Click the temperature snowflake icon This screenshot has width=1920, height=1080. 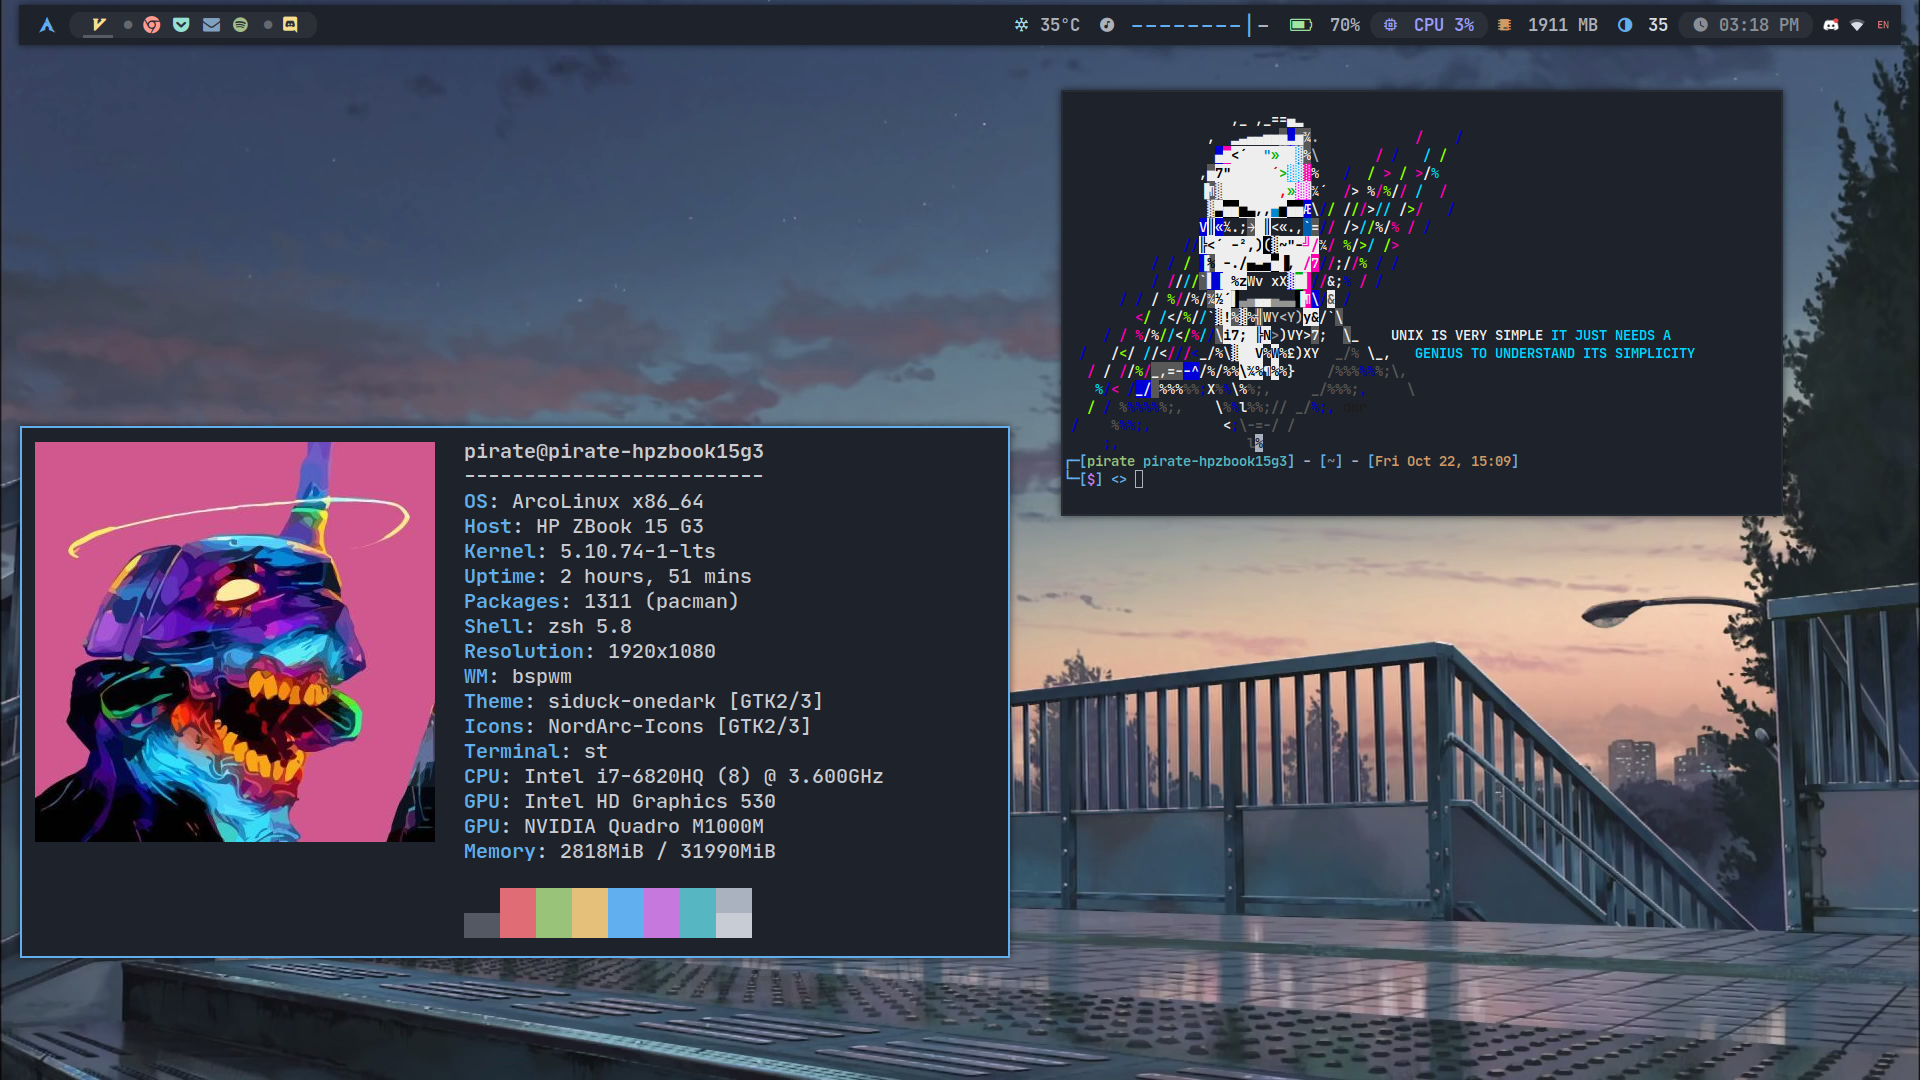pos(1021,25)
